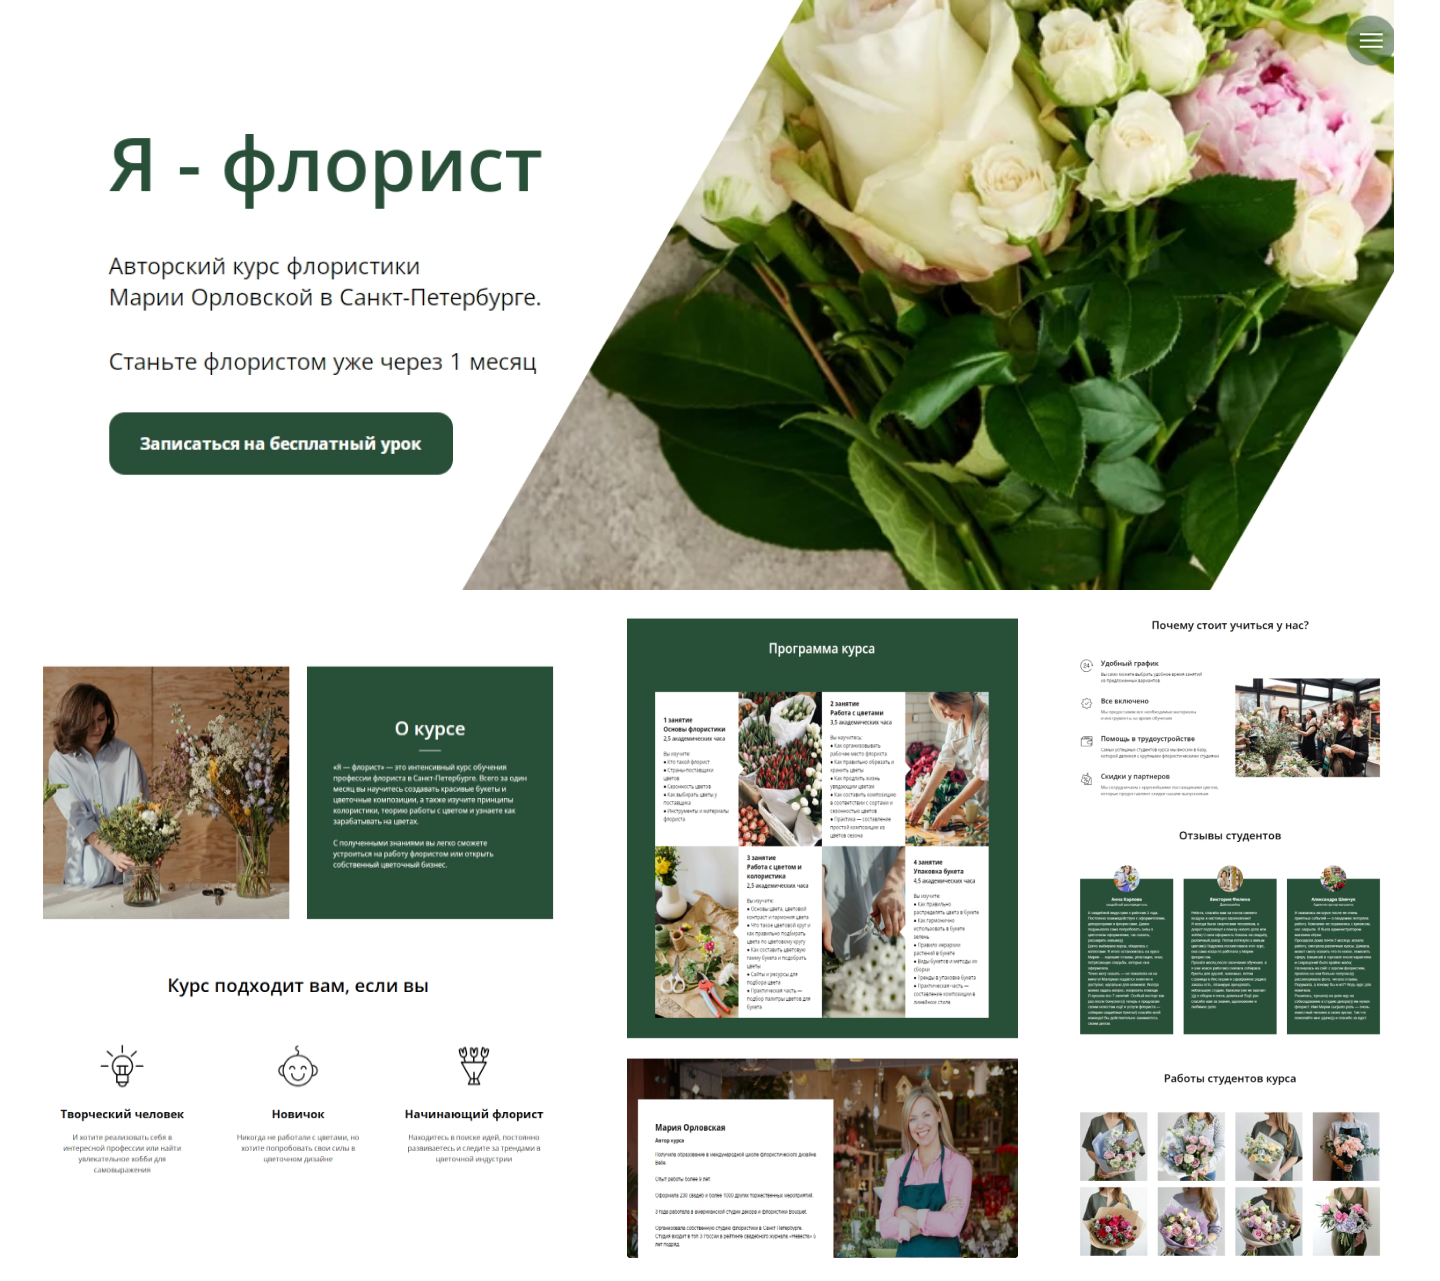This screenshot has height=1281, width=1440.
Task: Click the lightbulb 'Творческий человек' icon
Action: tap(122, 1066)
